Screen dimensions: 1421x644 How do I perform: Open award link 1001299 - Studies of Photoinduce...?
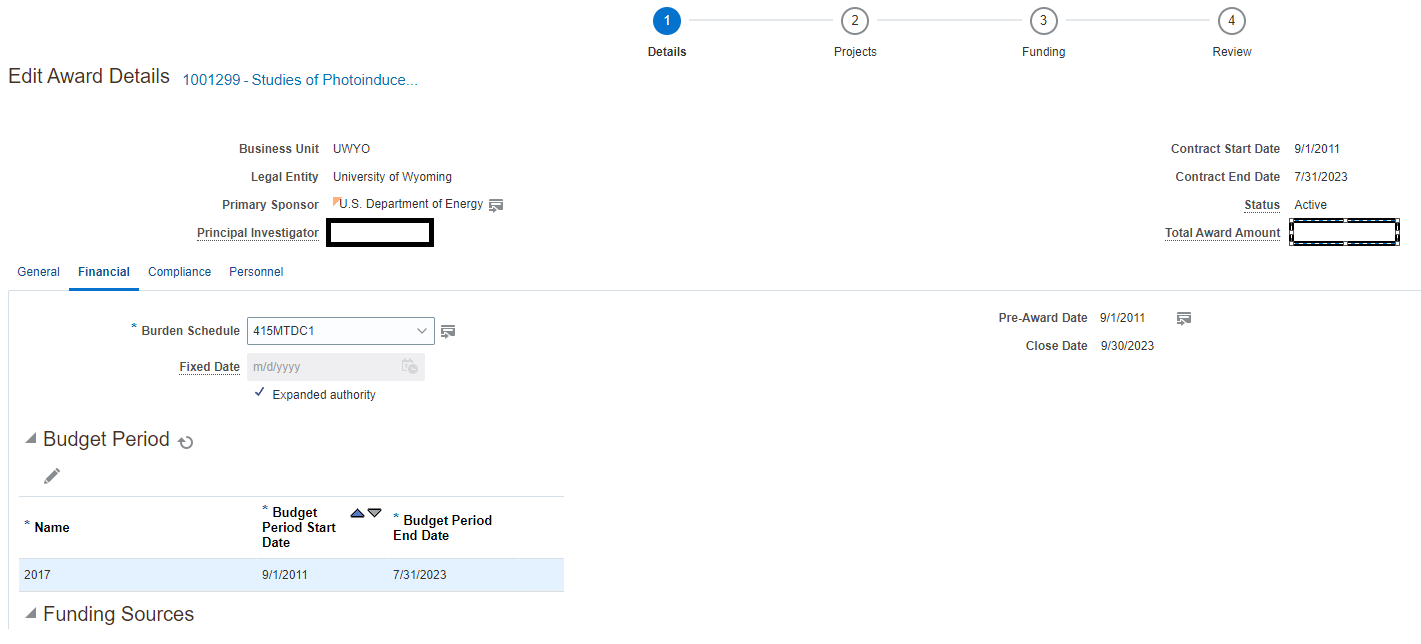click(x=300, y=80)
